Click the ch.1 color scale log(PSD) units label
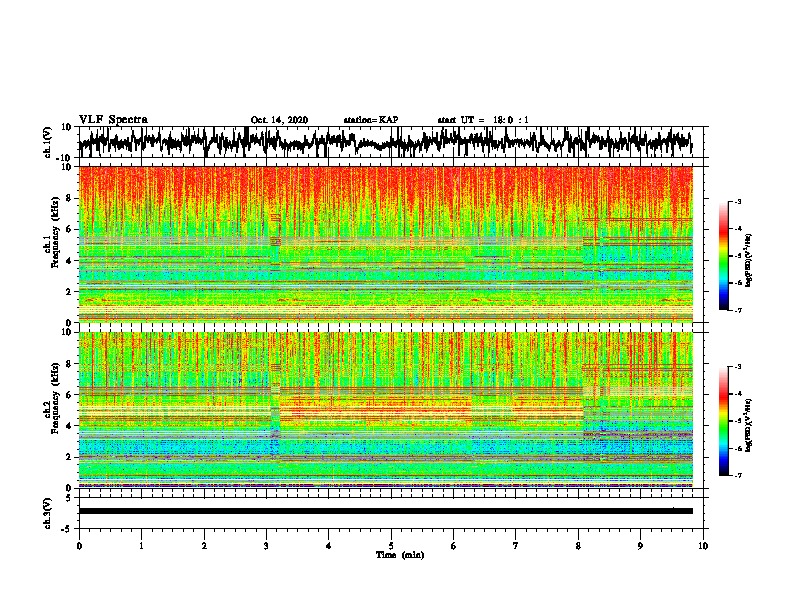This screenshot has height=612, width=792. tap(748, 261)
